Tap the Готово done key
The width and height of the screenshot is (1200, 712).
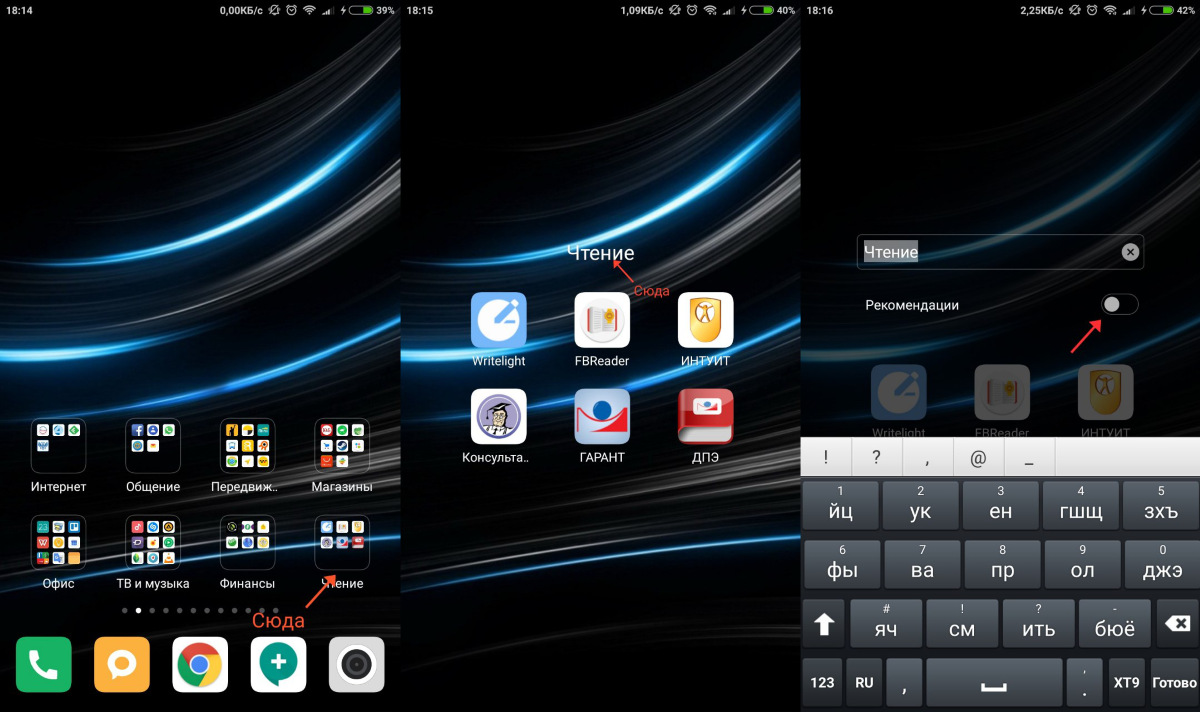pyautogui.click(x=1174, y=682)
